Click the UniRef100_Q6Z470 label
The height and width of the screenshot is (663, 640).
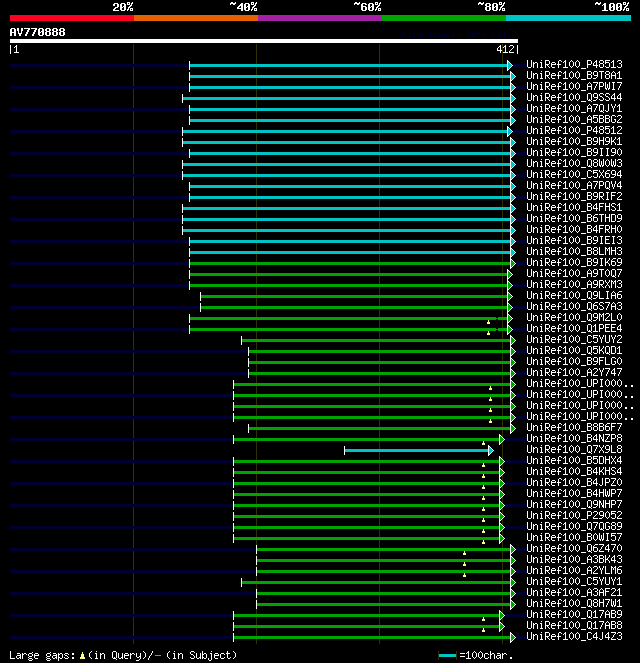tap(574, 548)
